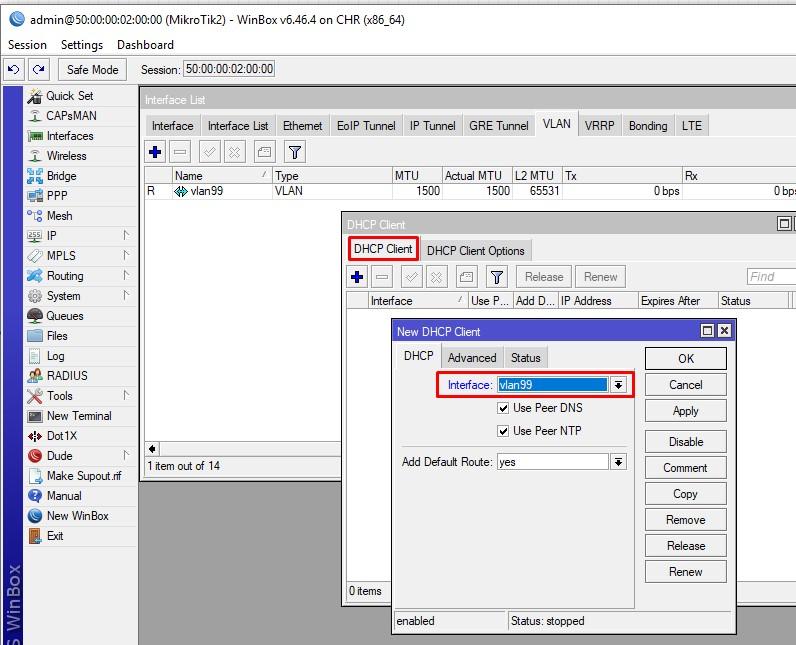
Task: Click enable checkmark icon in DHCP Client window
Action: (x=412, y=277)
